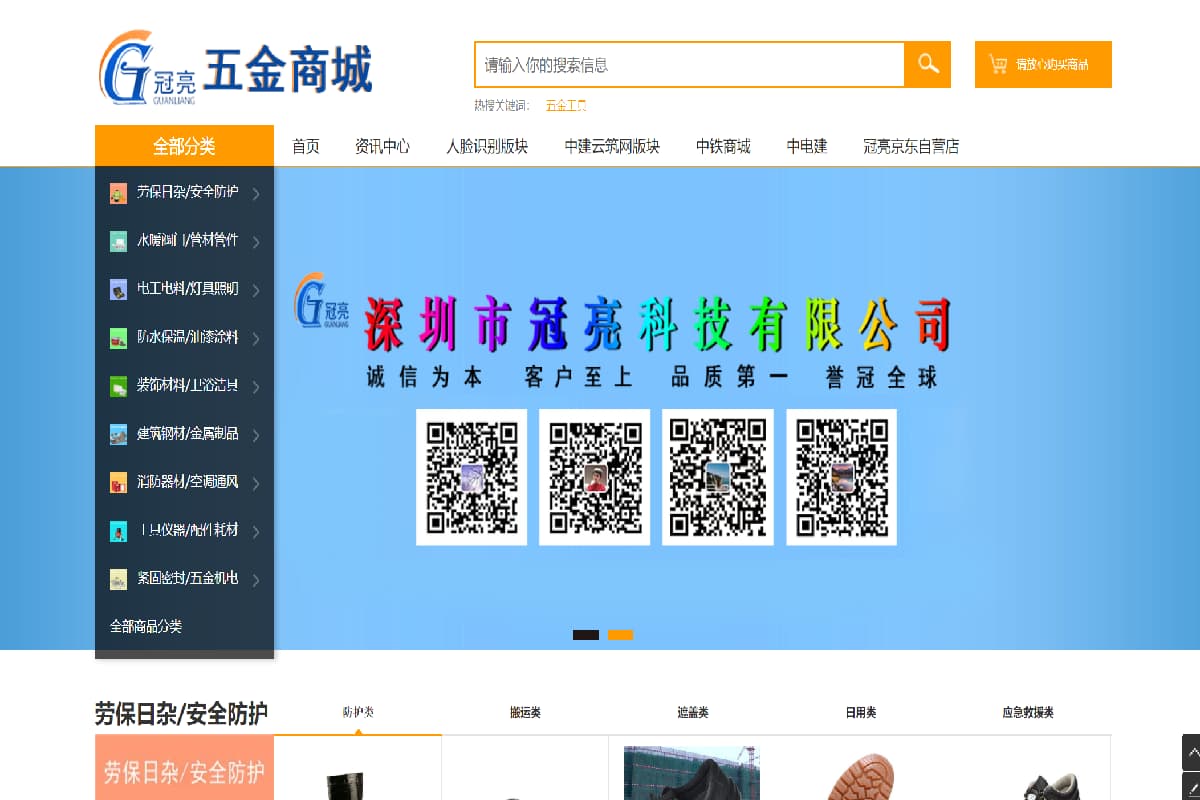The height and width of the screenshot is (800, 1200).
Task: Expand the 防水保温/油漆涂料 chevron arrow
Action: [x=256, y=338]
